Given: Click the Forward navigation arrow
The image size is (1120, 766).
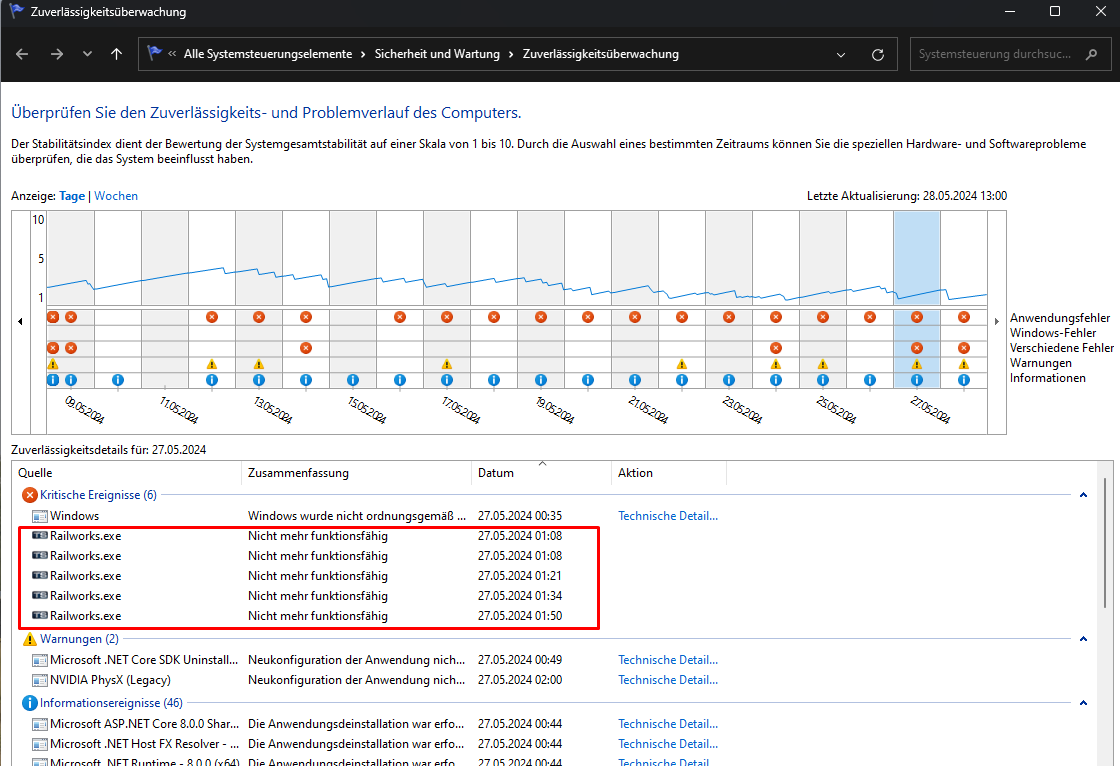Looking at the screenshot, I should pyautogui.click(x=56, y=54).
